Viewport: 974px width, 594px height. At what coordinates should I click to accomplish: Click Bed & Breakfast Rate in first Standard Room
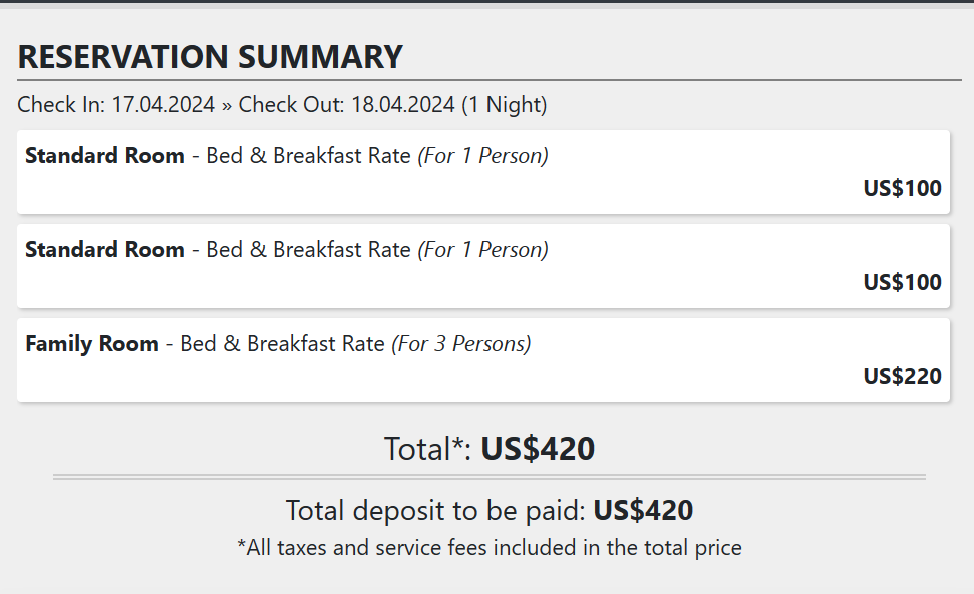click(x=308, y=156)
